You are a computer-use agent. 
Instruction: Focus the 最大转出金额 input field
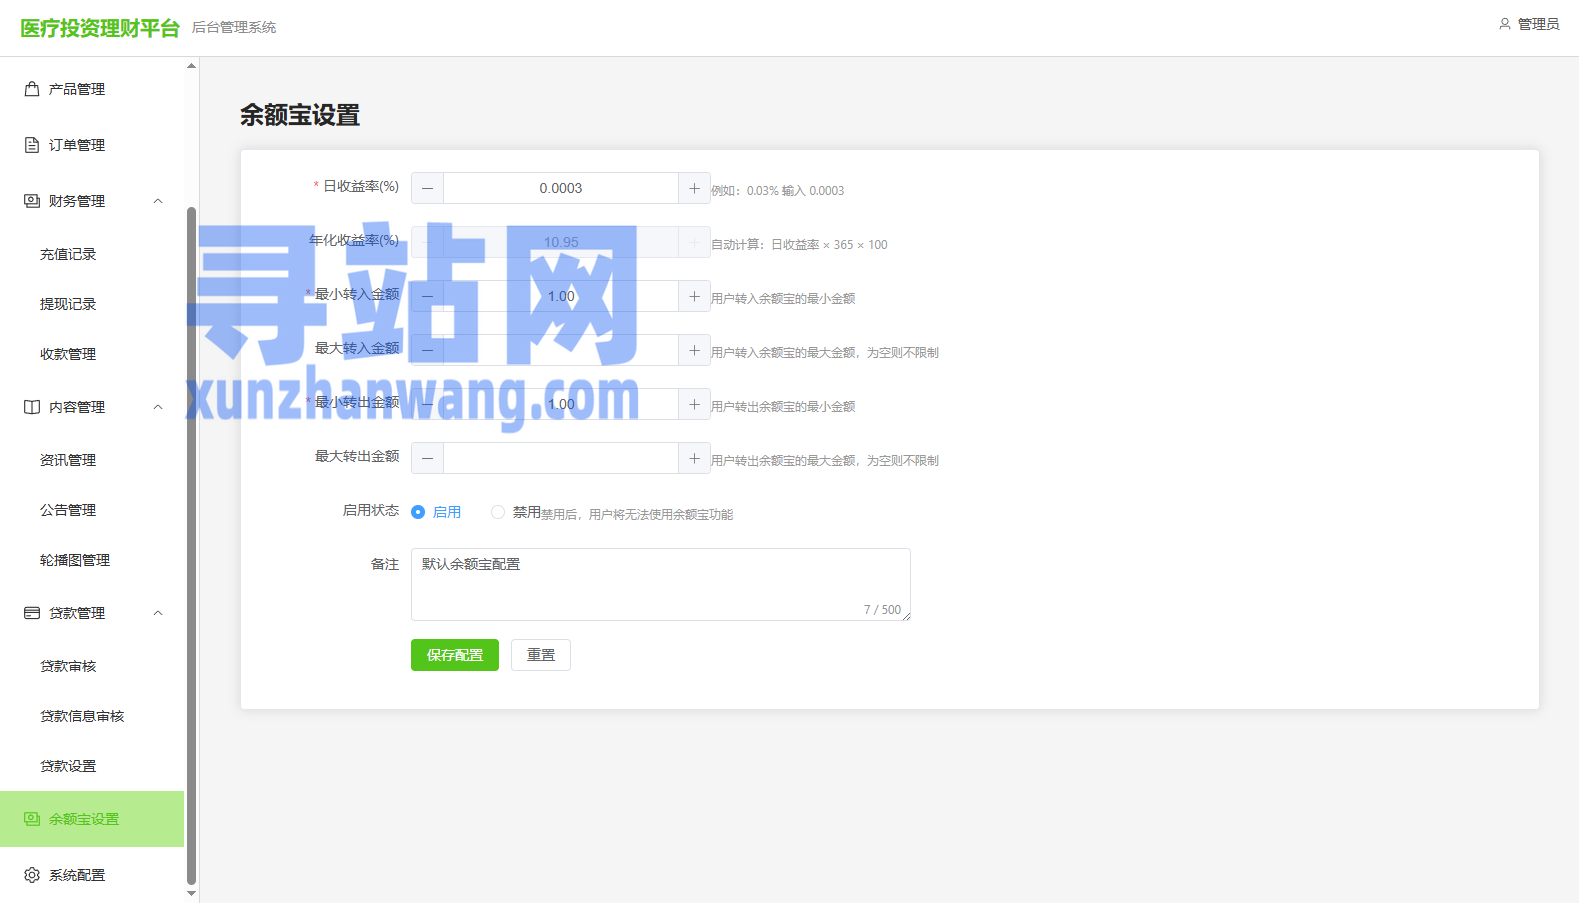click(561, 458)
